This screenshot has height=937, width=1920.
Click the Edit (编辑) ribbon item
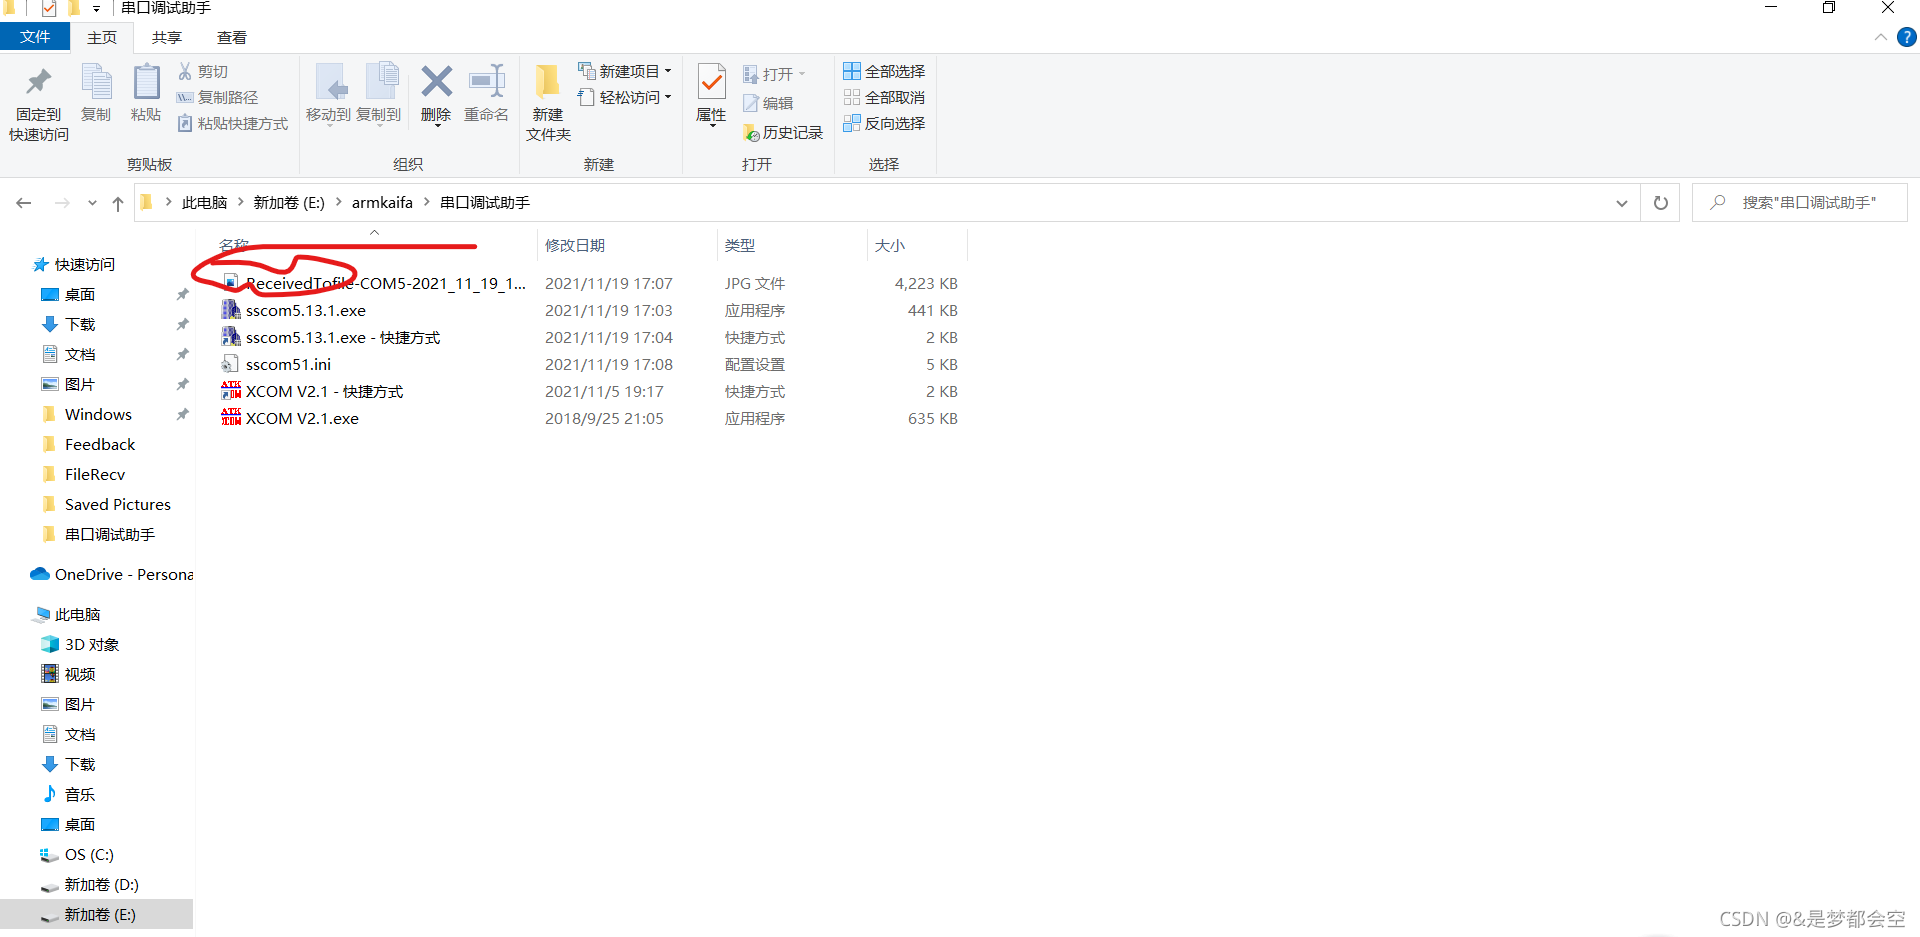[x=768, y=103]
